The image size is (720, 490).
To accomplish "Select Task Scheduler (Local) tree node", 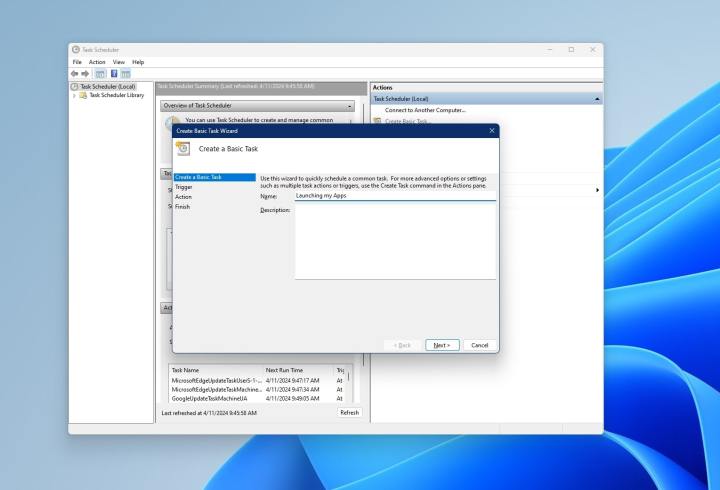I will 108,86.
